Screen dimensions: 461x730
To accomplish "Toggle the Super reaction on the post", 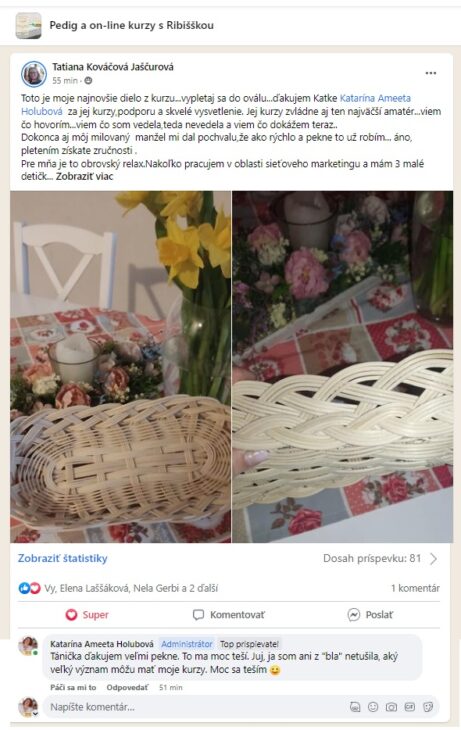I will click(87, 615).
